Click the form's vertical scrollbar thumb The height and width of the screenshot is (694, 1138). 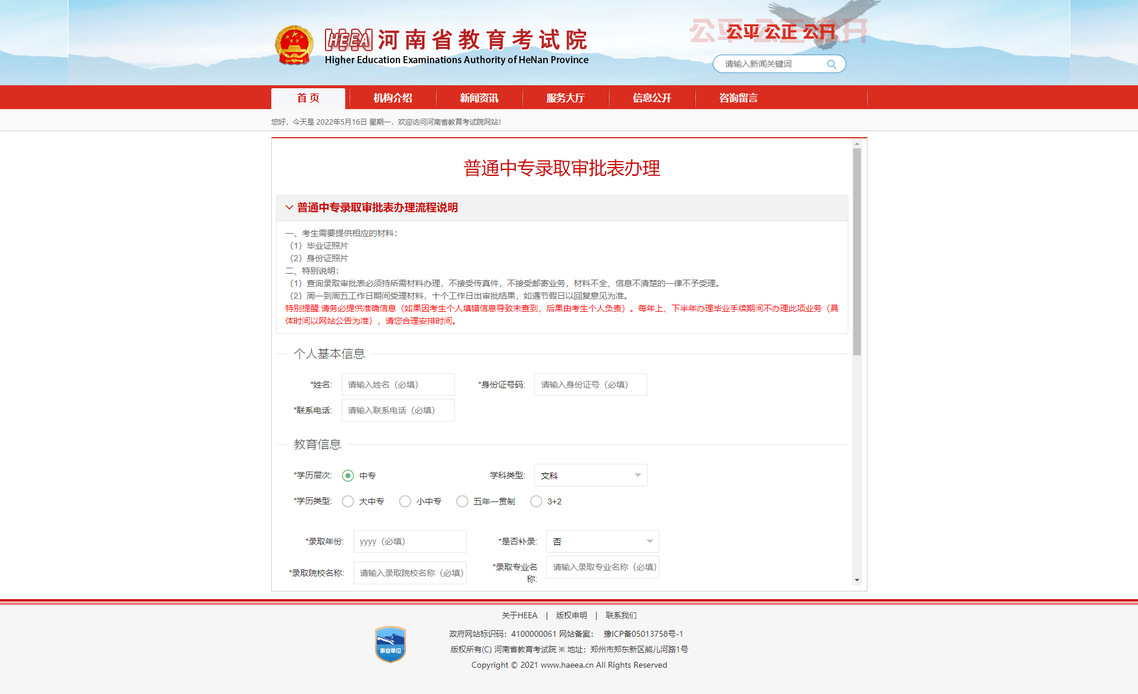pos(857,250)
